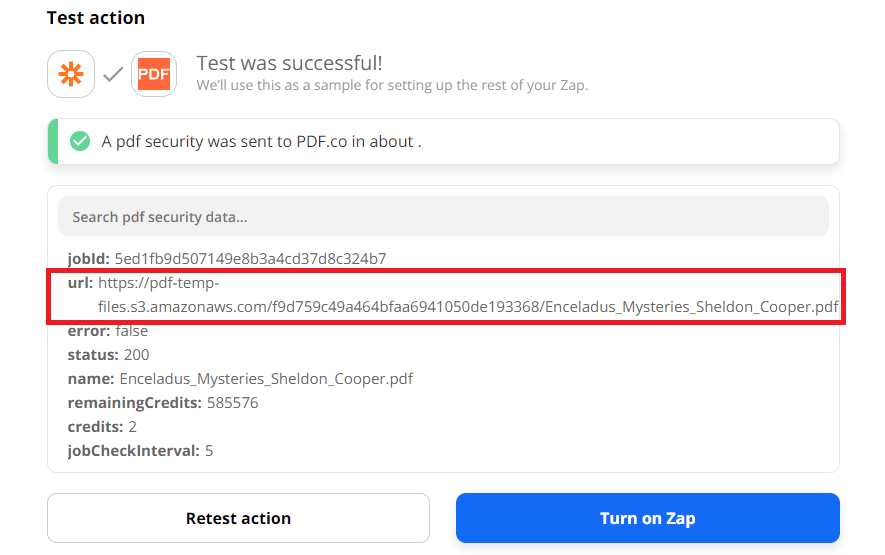
Task: Click the orange Zapier asterisk icon
Action: pos(71,74)
